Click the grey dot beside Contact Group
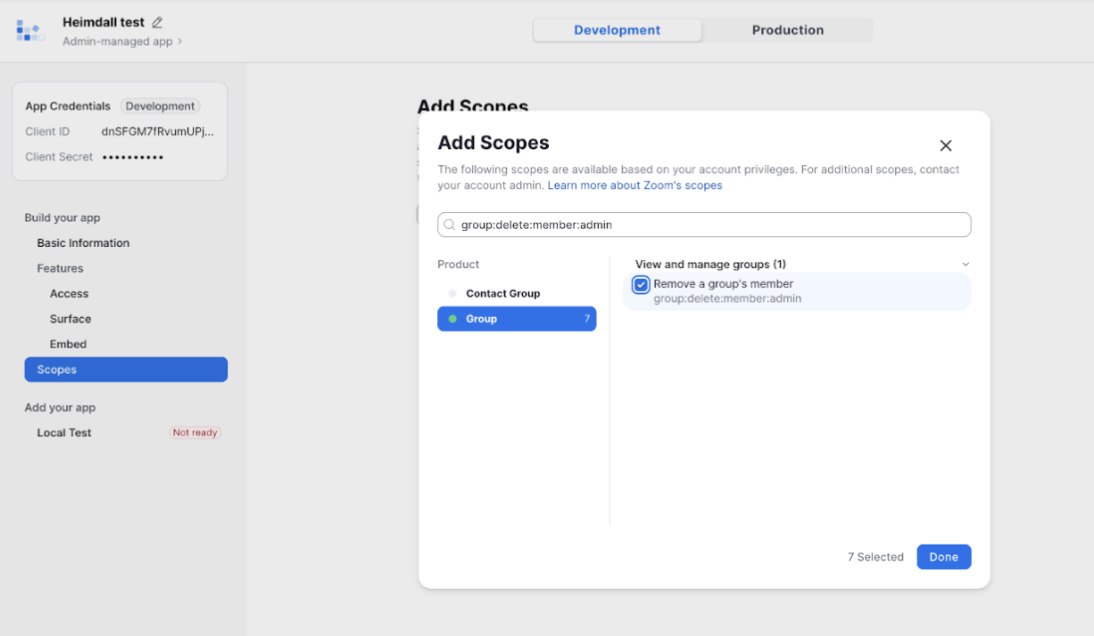The height and width of the screenshot is (636, 1094). 453,294
